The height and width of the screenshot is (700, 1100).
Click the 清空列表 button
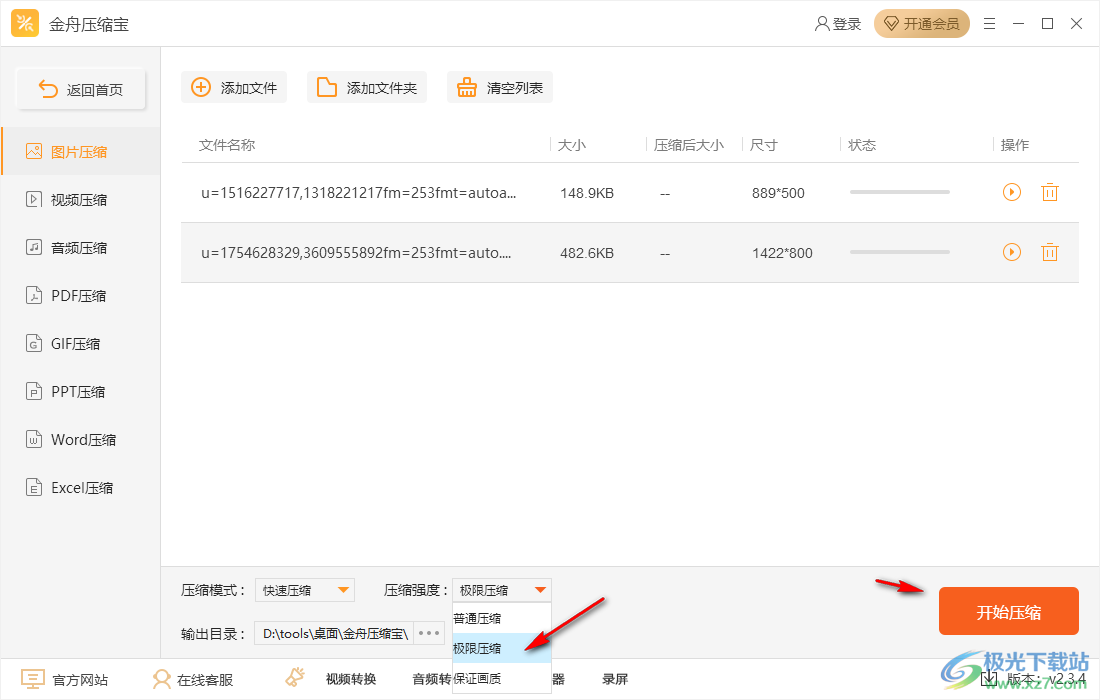coord(499,88)
